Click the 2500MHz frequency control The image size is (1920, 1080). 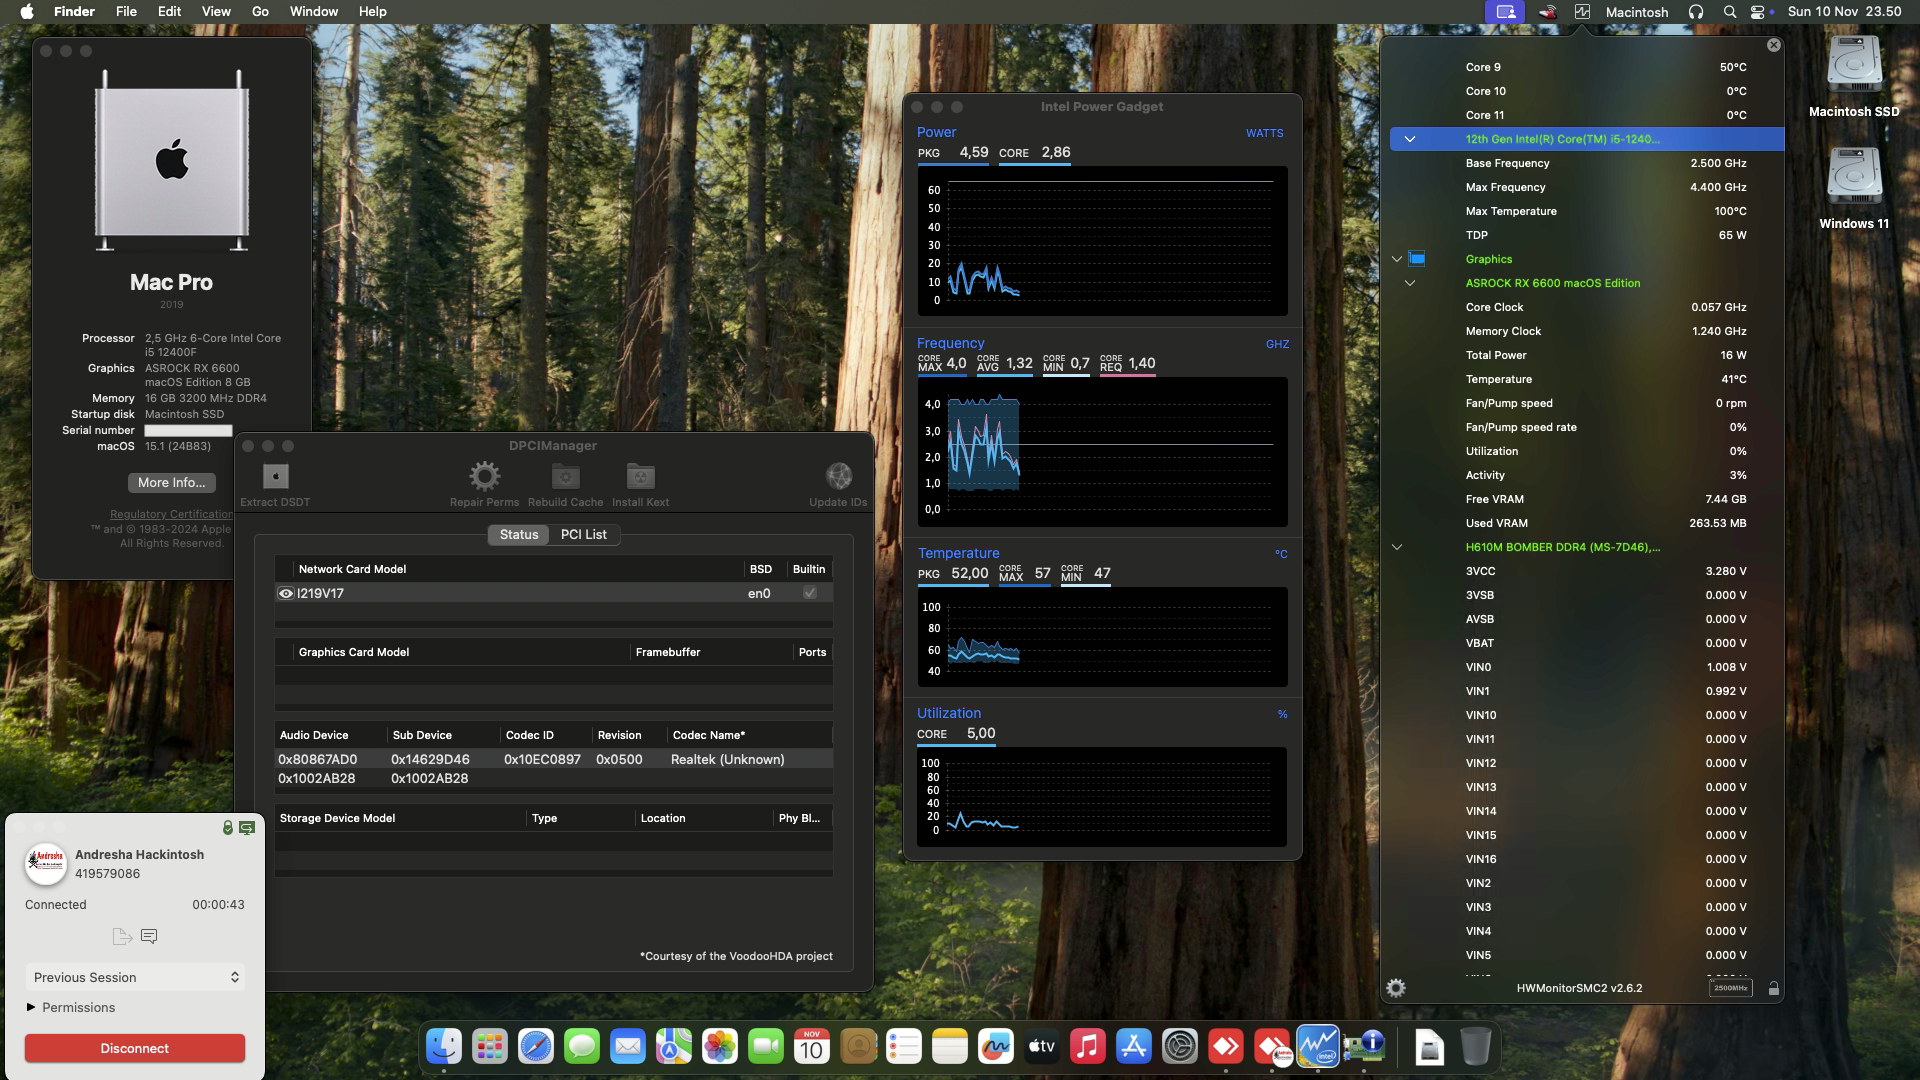point(1731,988)
